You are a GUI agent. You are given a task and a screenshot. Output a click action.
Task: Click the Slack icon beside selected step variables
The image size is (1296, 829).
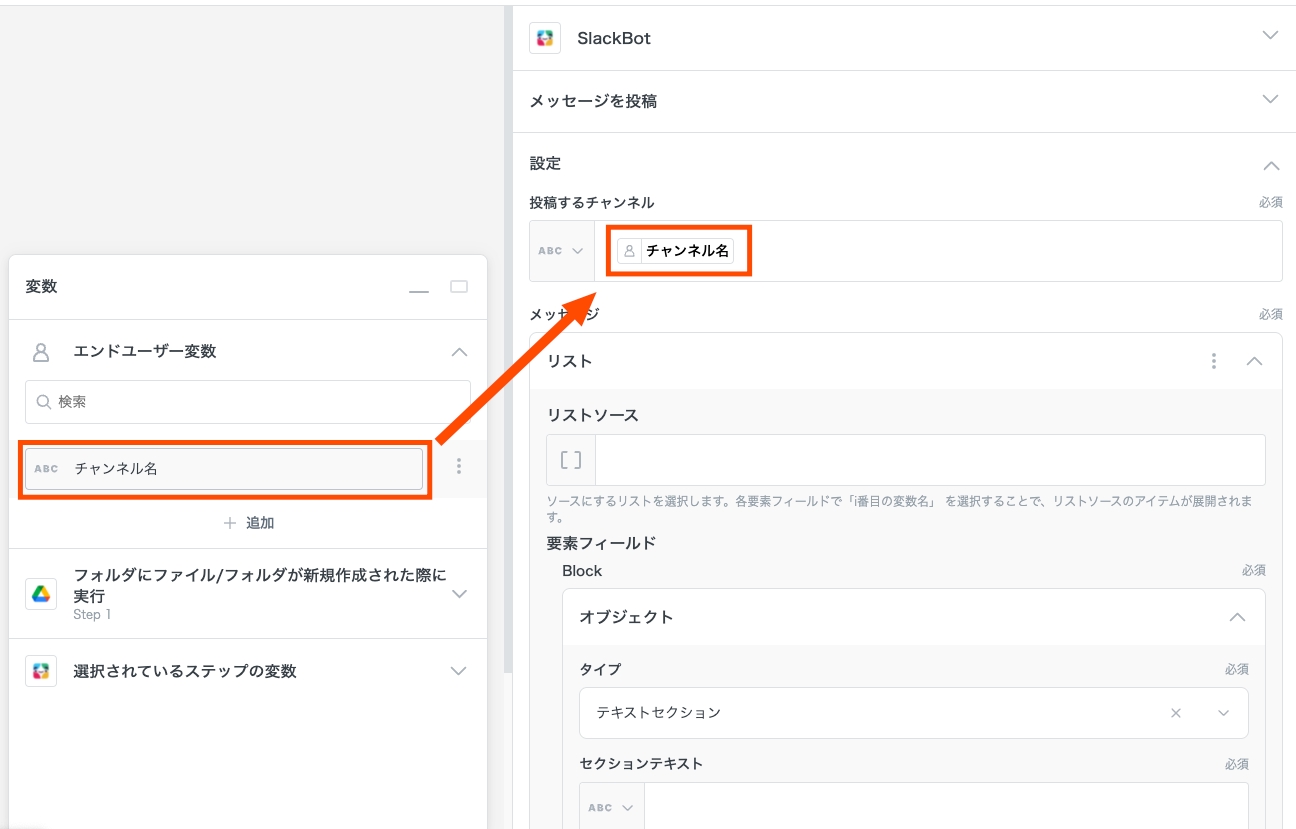pyautogui.click(x=41, y=671)
